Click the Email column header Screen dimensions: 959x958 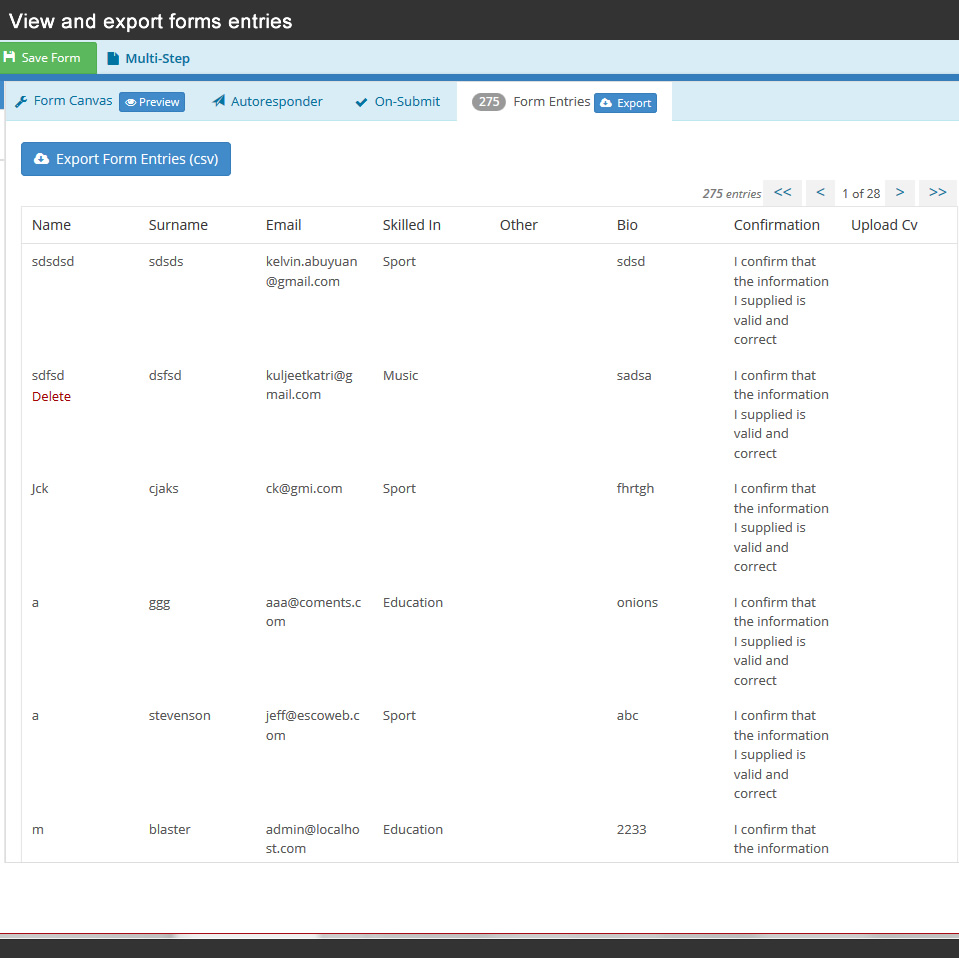283,225
